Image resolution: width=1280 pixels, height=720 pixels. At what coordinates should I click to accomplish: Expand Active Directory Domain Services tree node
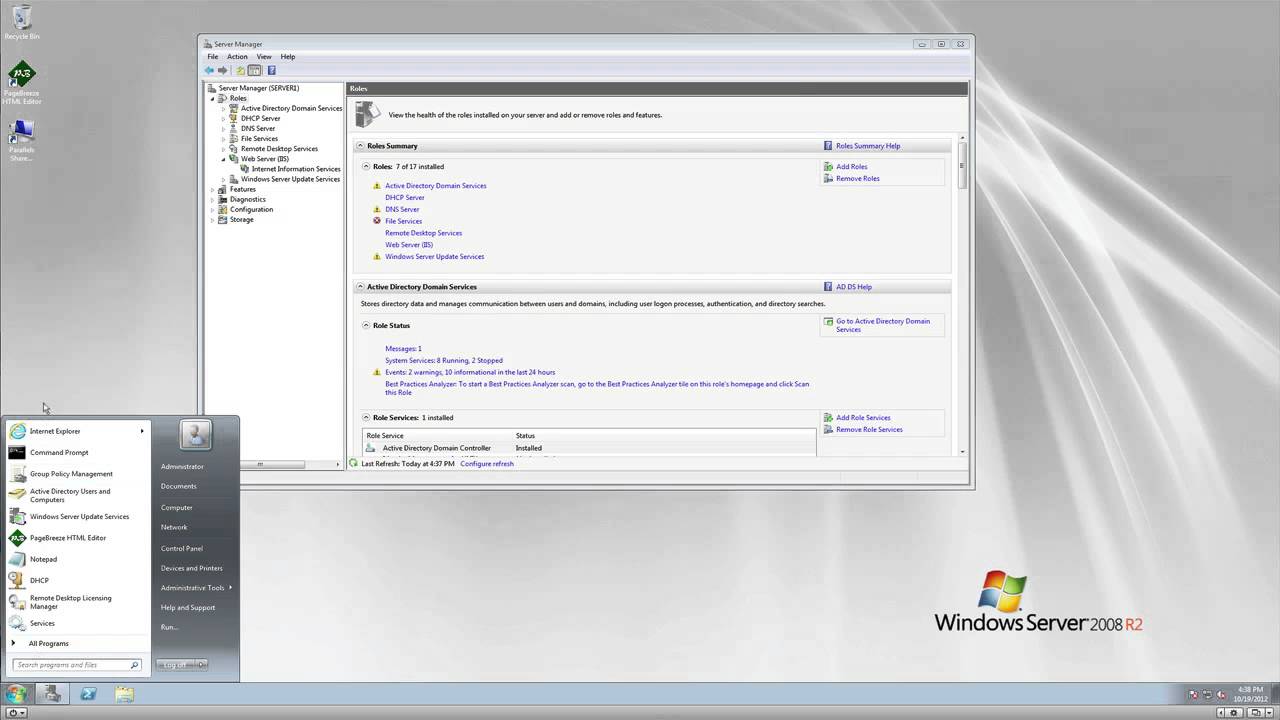(224, 108)
